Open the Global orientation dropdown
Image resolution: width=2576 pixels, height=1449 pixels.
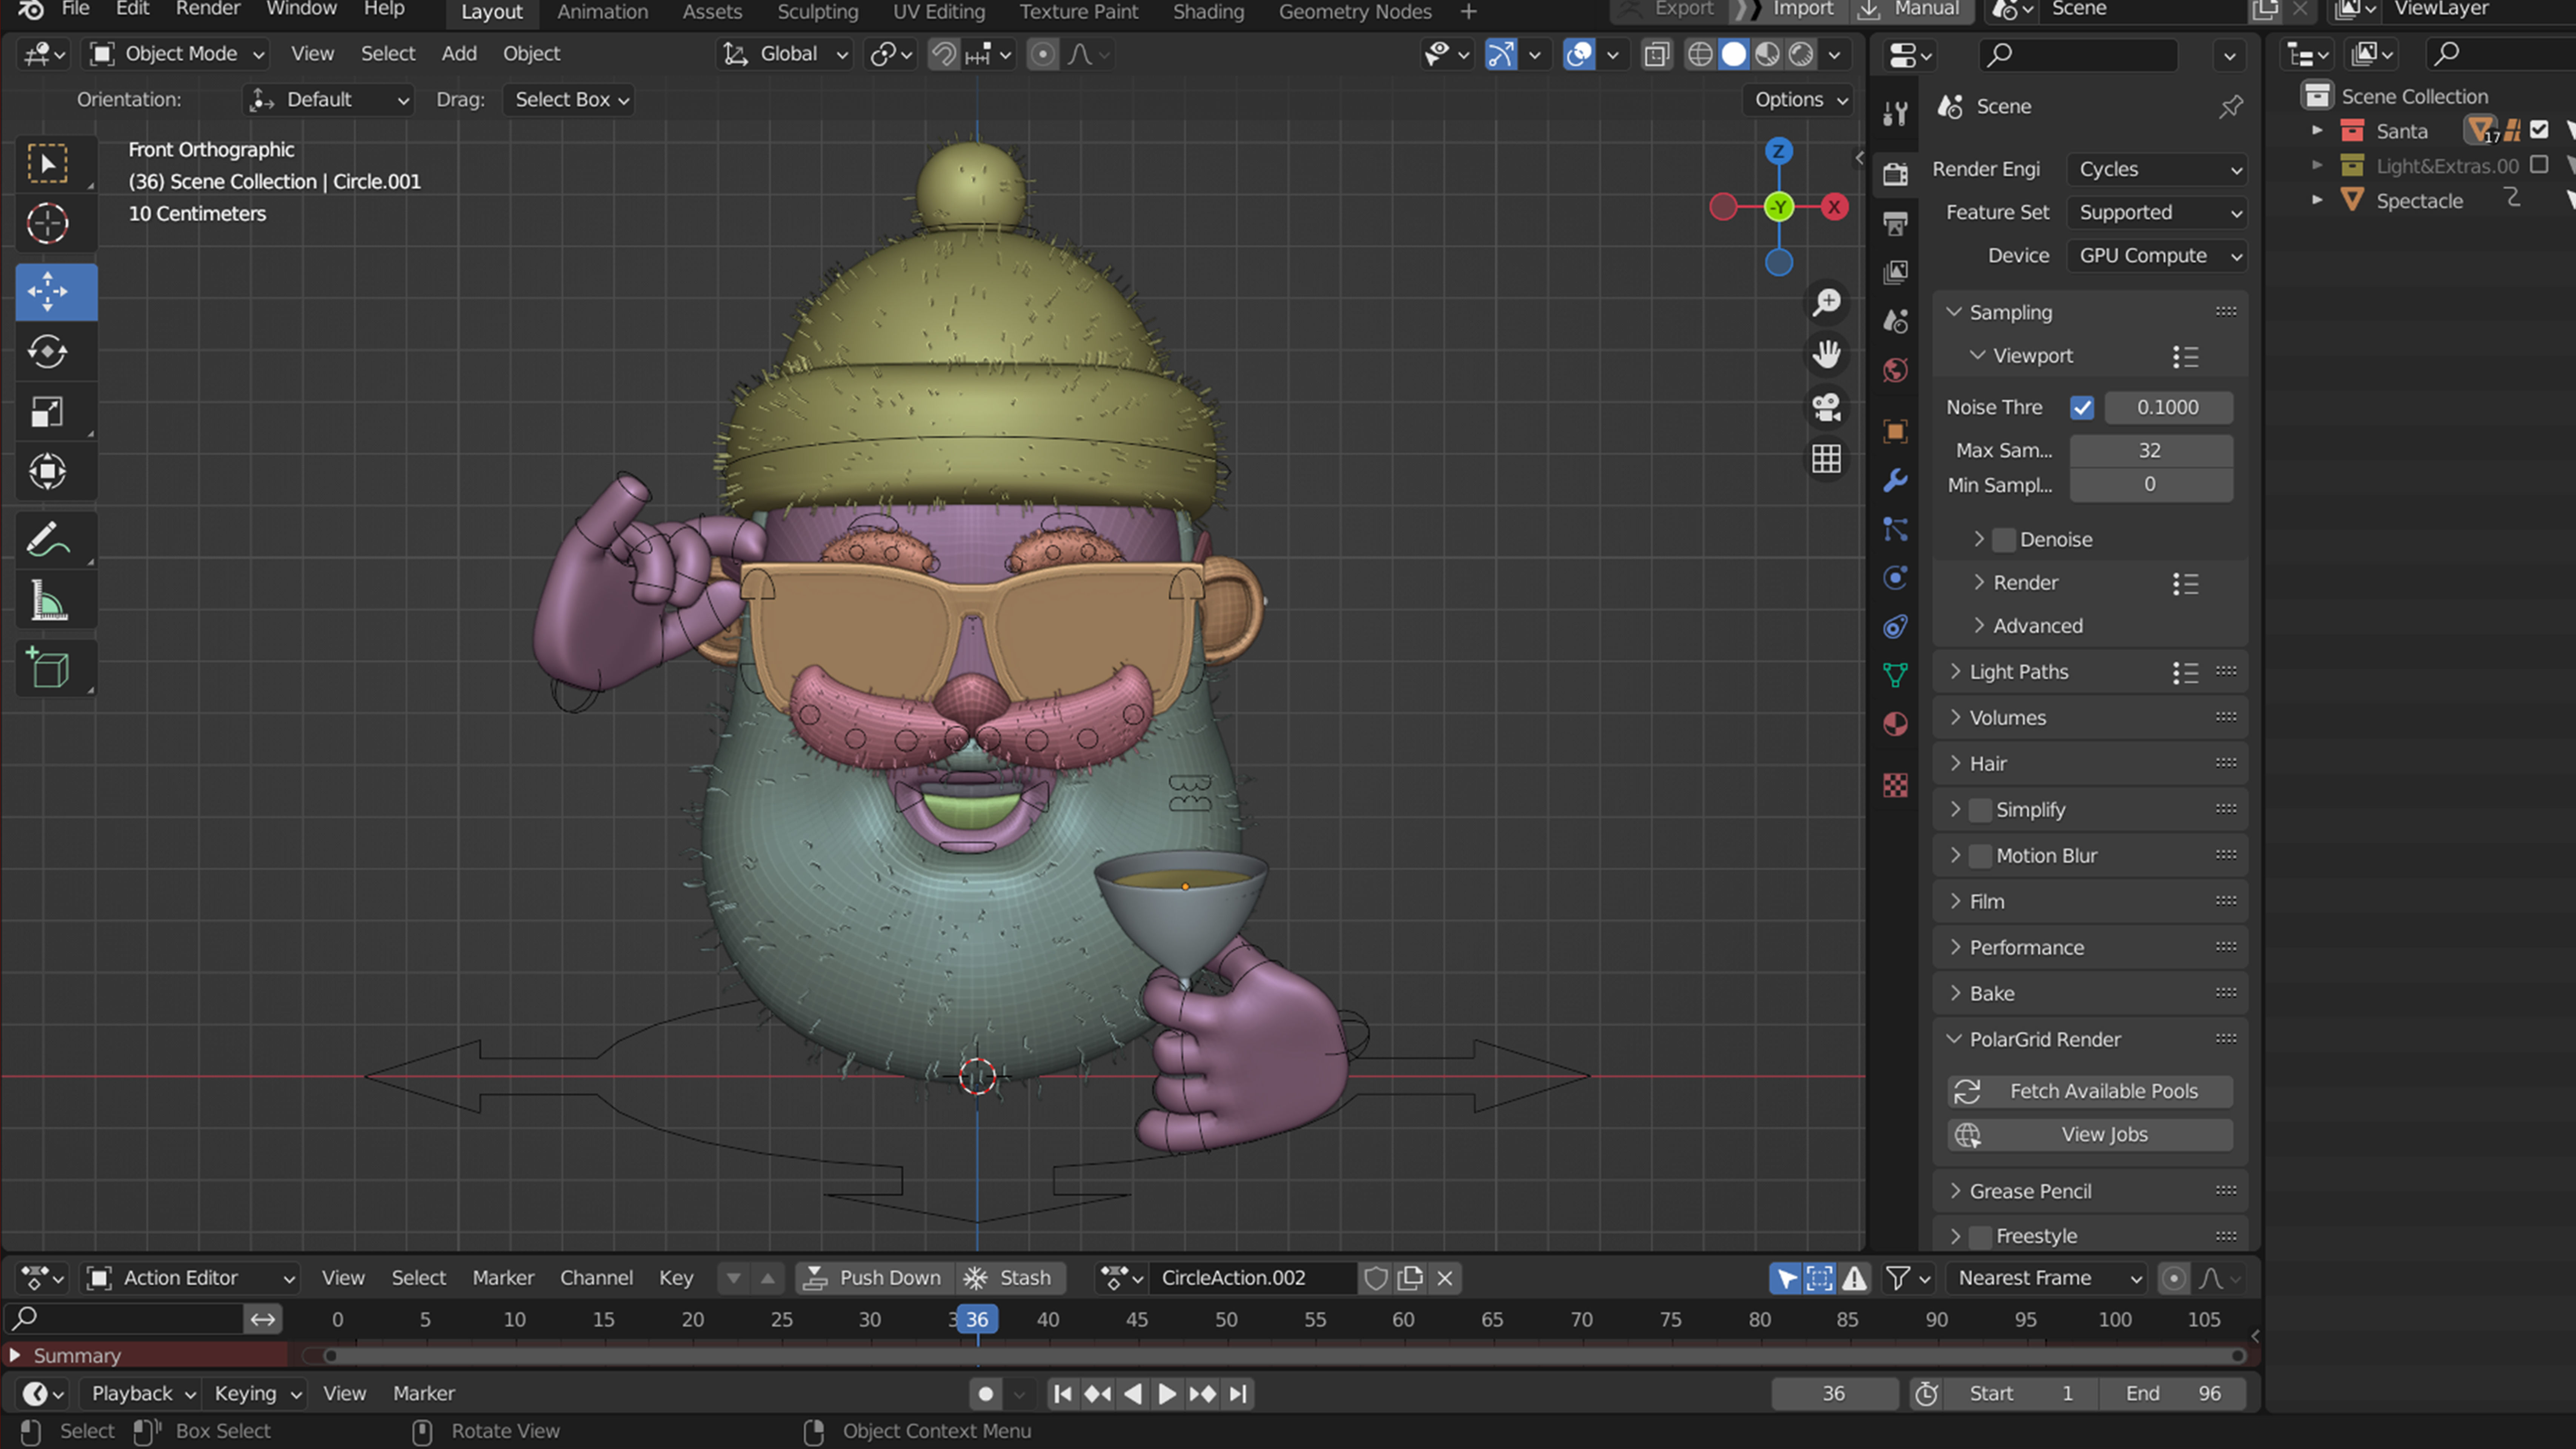click(785, 54)
